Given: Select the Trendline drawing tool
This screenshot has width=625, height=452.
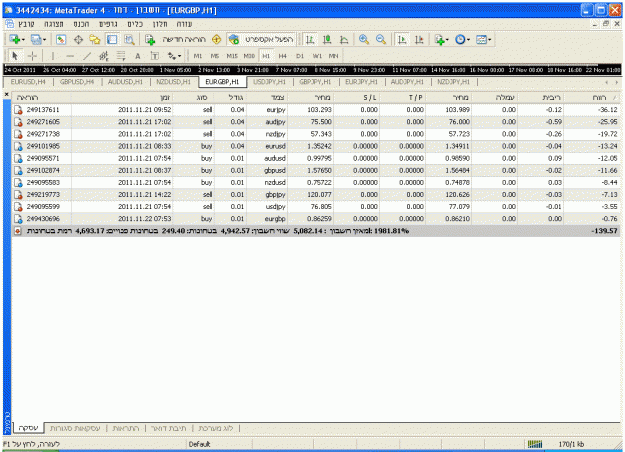Looking at the screenshot, I should coord(86,56).
